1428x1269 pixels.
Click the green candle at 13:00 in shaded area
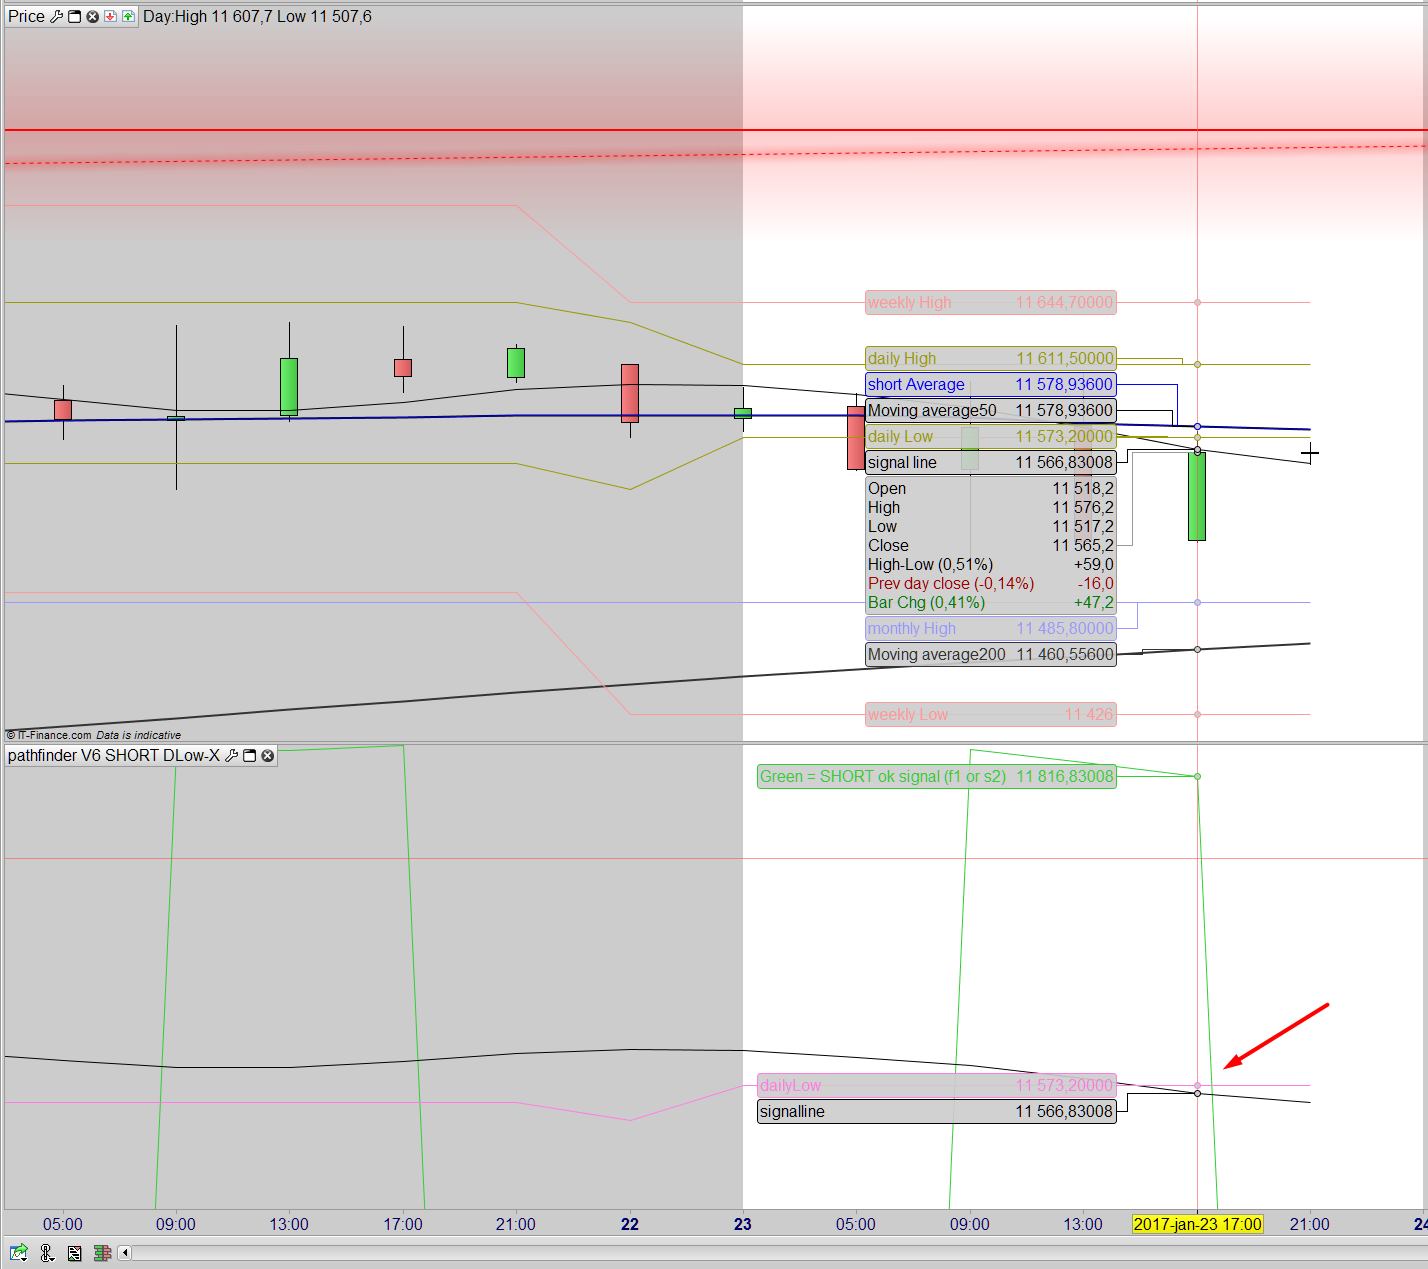(x=289, y=386)
